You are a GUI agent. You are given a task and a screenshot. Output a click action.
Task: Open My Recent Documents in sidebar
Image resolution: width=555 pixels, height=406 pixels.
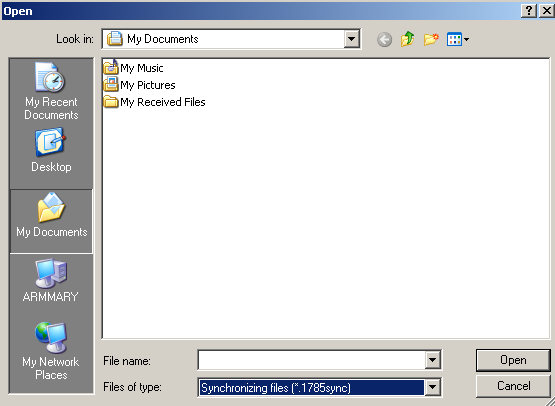51,91
